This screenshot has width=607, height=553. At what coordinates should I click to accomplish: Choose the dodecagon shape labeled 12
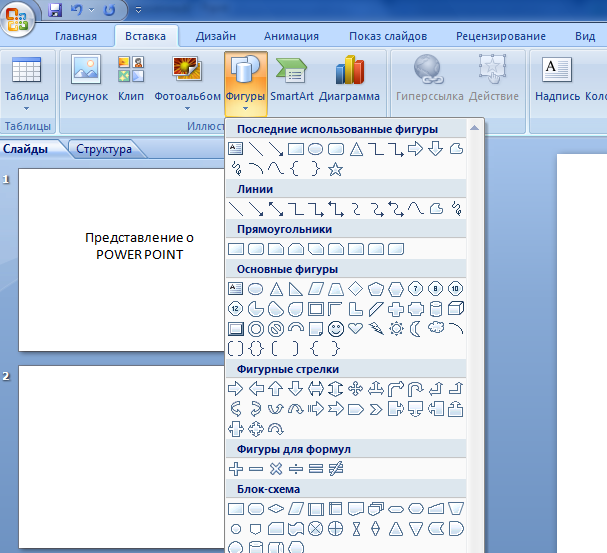pos(236,309)
